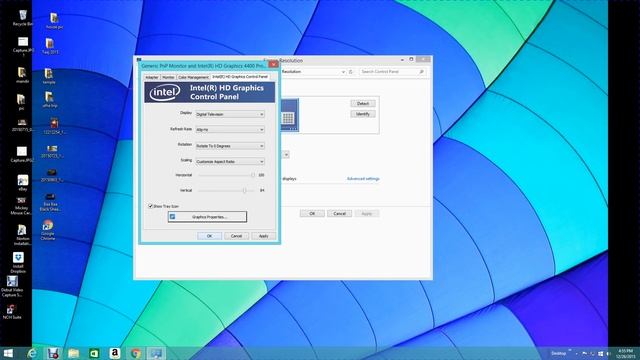640x360 pixels.
Task: Click the search magnifier in Control Panel
Action: pyautogui.click(x=421, y=72)
